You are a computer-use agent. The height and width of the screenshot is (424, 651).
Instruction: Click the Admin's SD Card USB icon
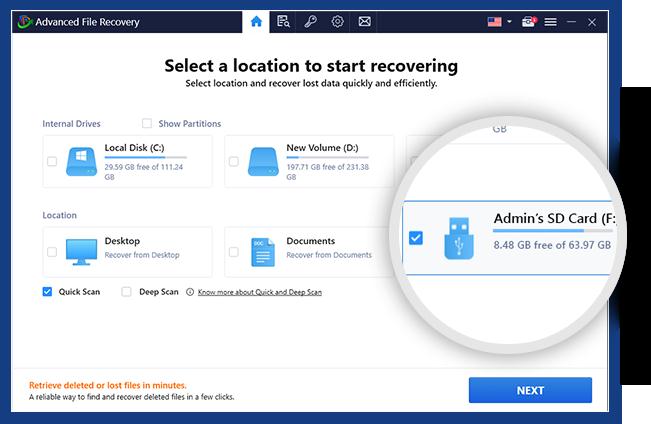(458, 240)
